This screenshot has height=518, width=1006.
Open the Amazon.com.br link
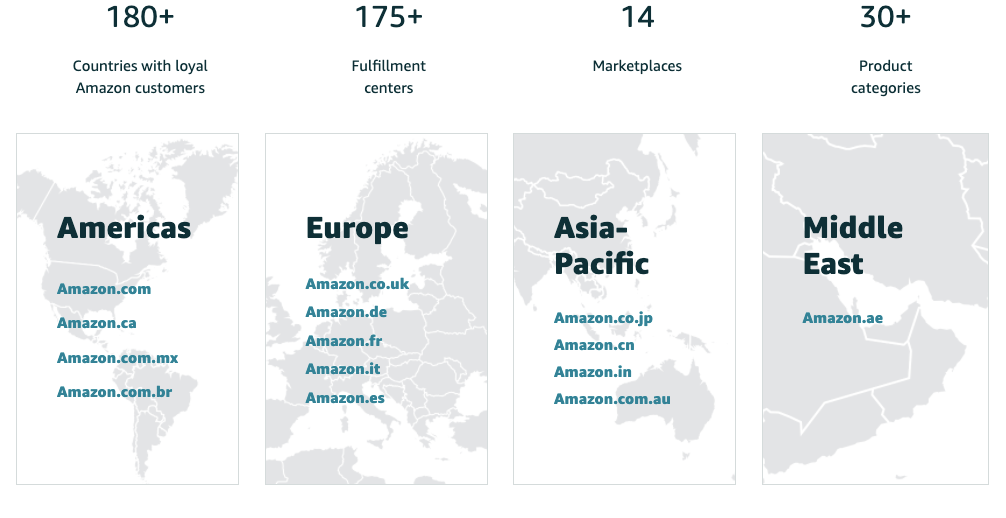(115, 392)
